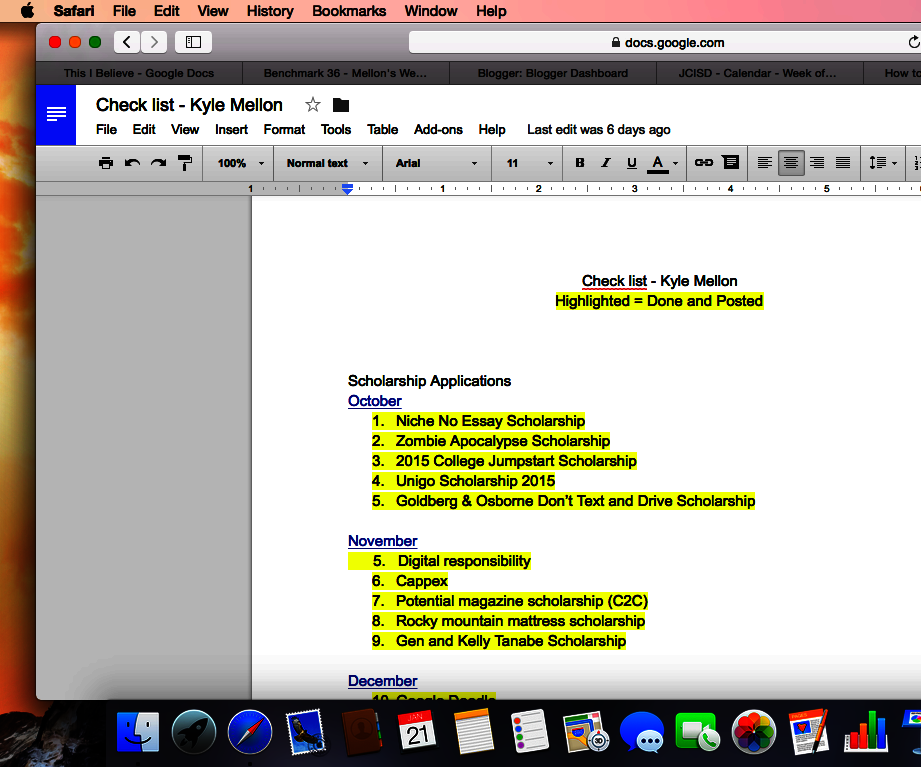This screenshot has width=921, height=767.
Task: Click the Print icon in Docs toolbar
Action: 106,163
